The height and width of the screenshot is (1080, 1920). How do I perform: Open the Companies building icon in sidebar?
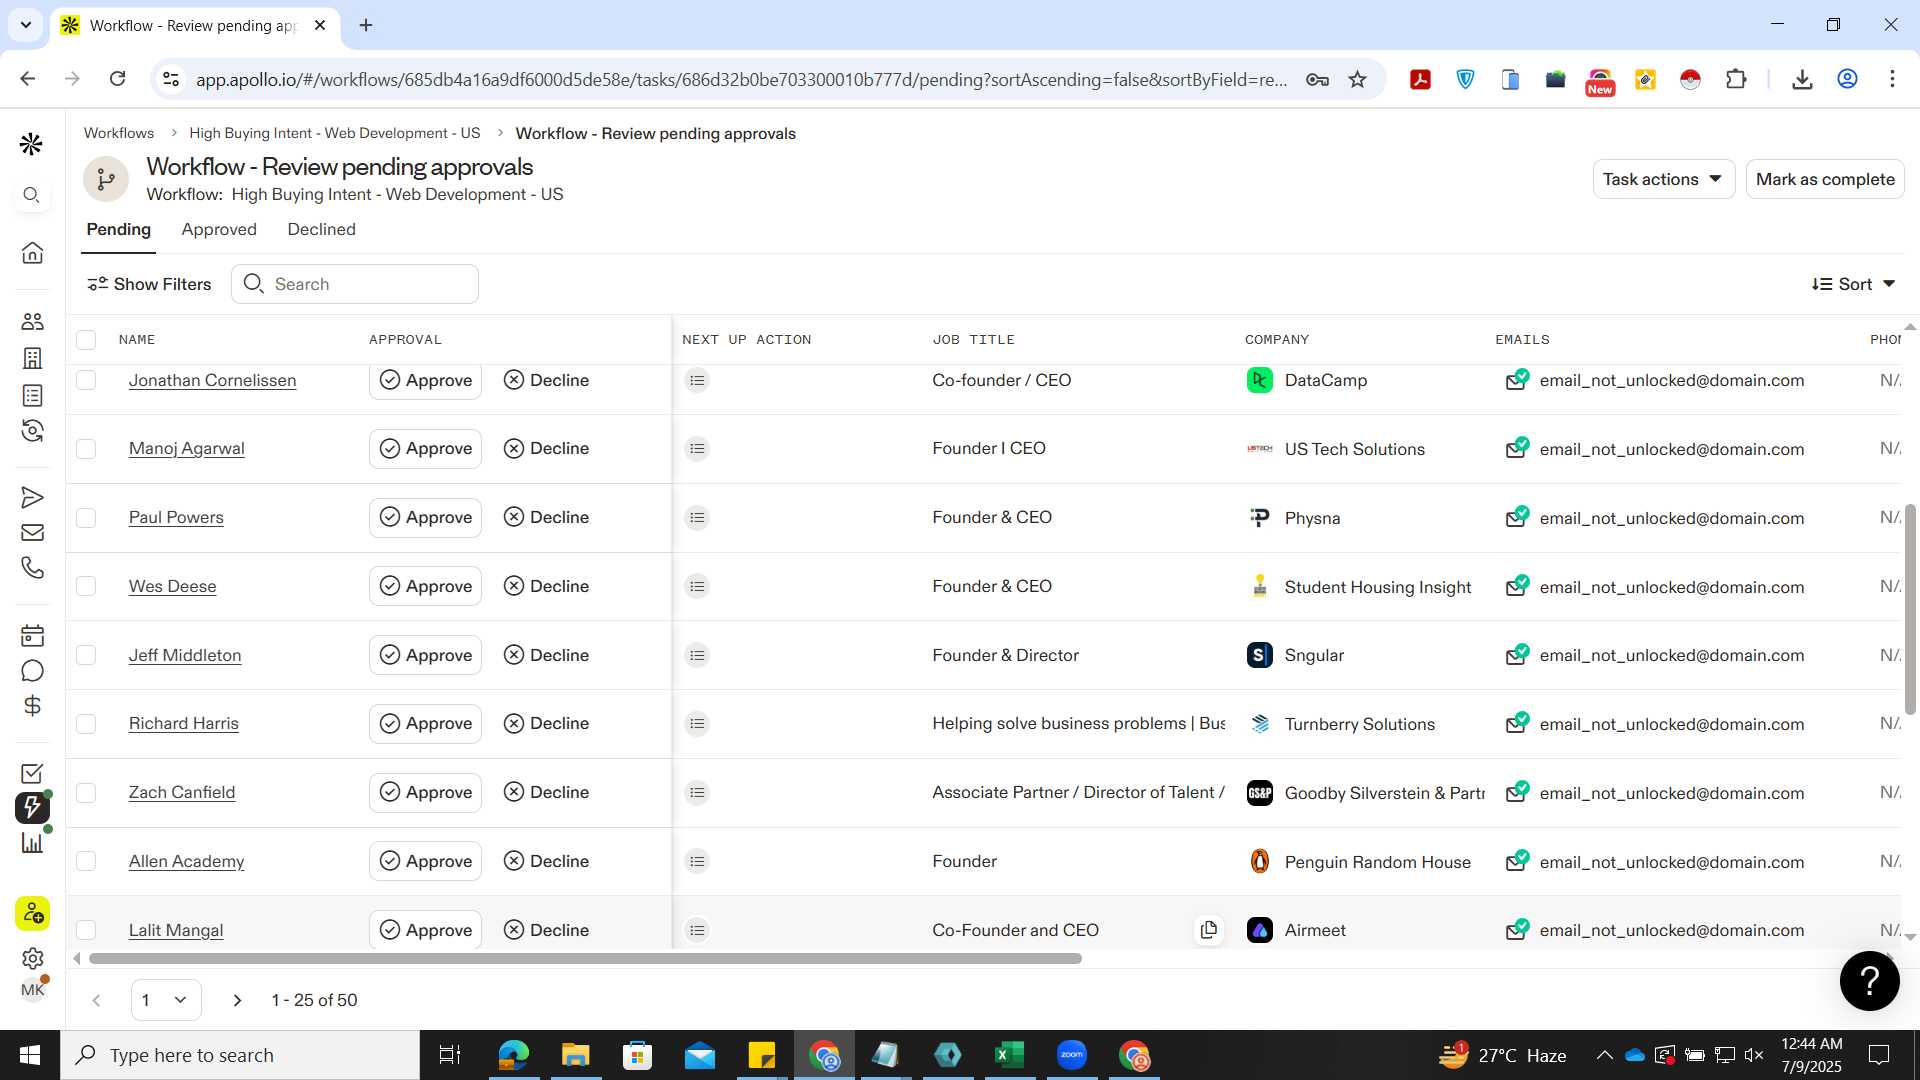32,358
